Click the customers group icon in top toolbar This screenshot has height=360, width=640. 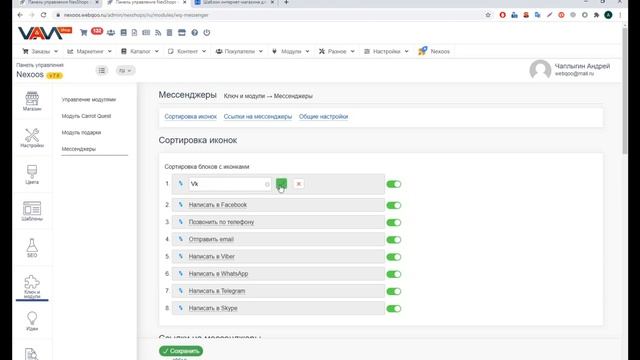[x=111, y=33]
